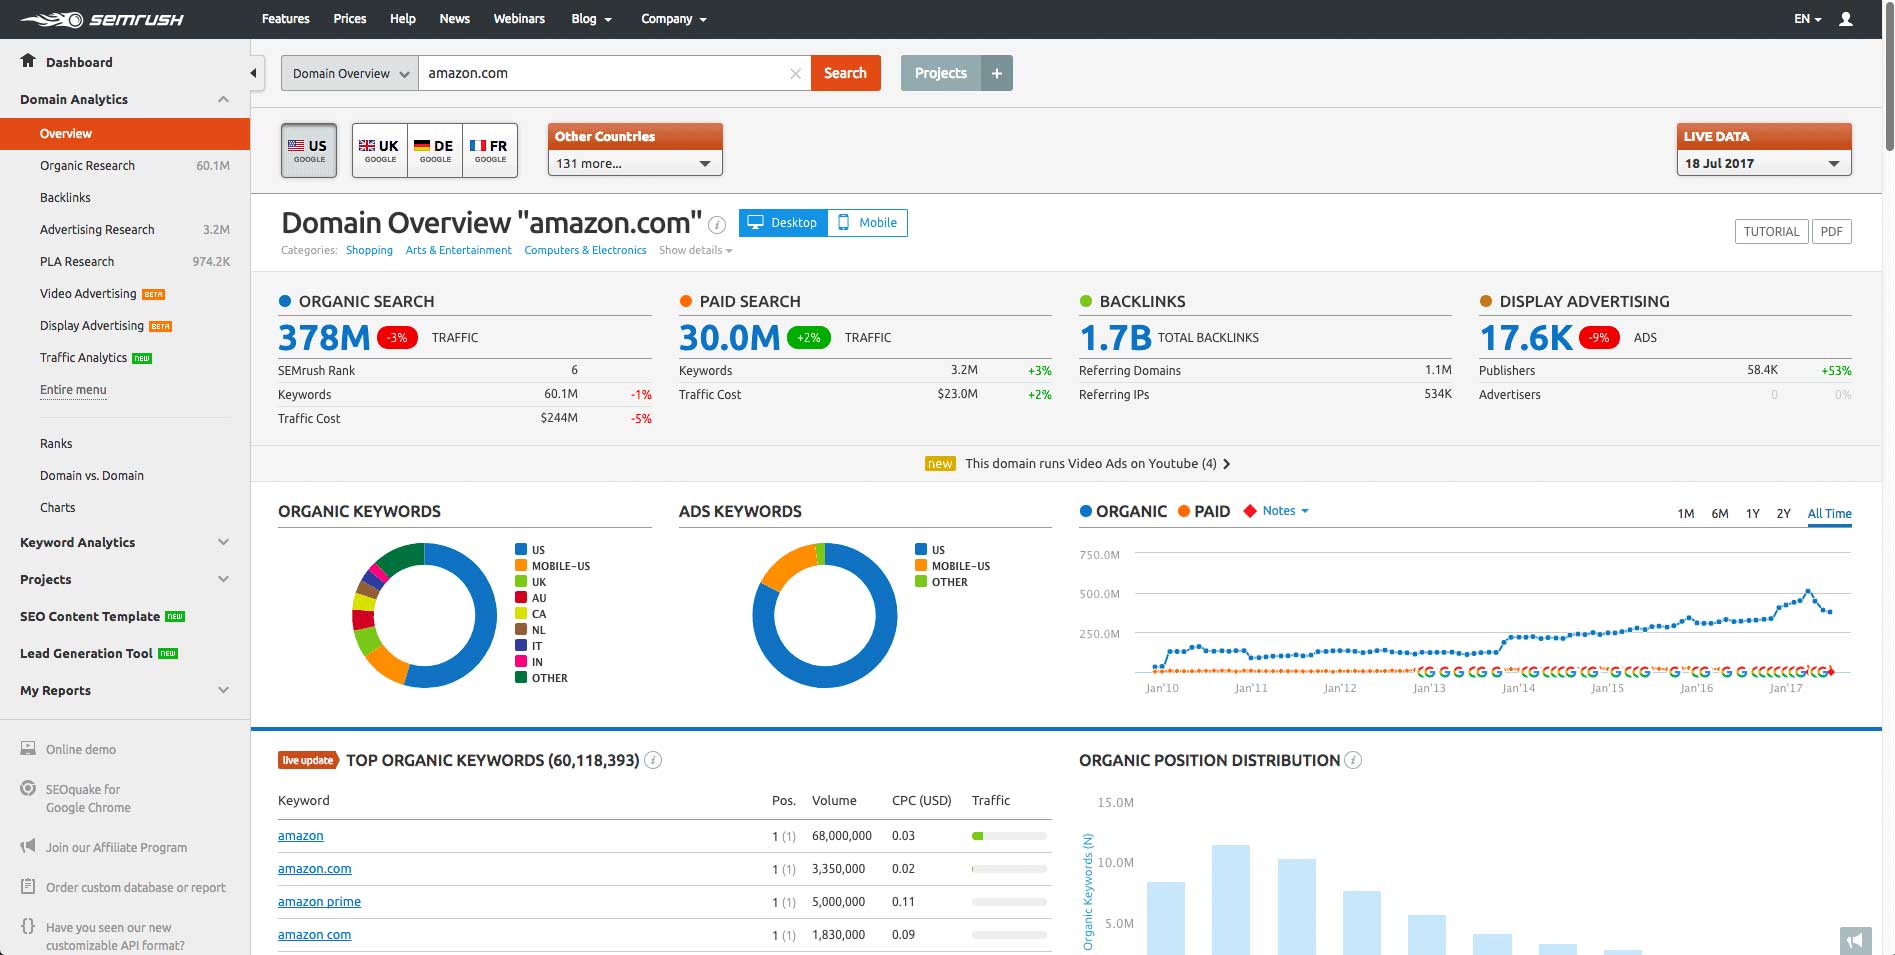1895x955 pixels.
Task: Select the UK Google database
Action: pos(379,150)
